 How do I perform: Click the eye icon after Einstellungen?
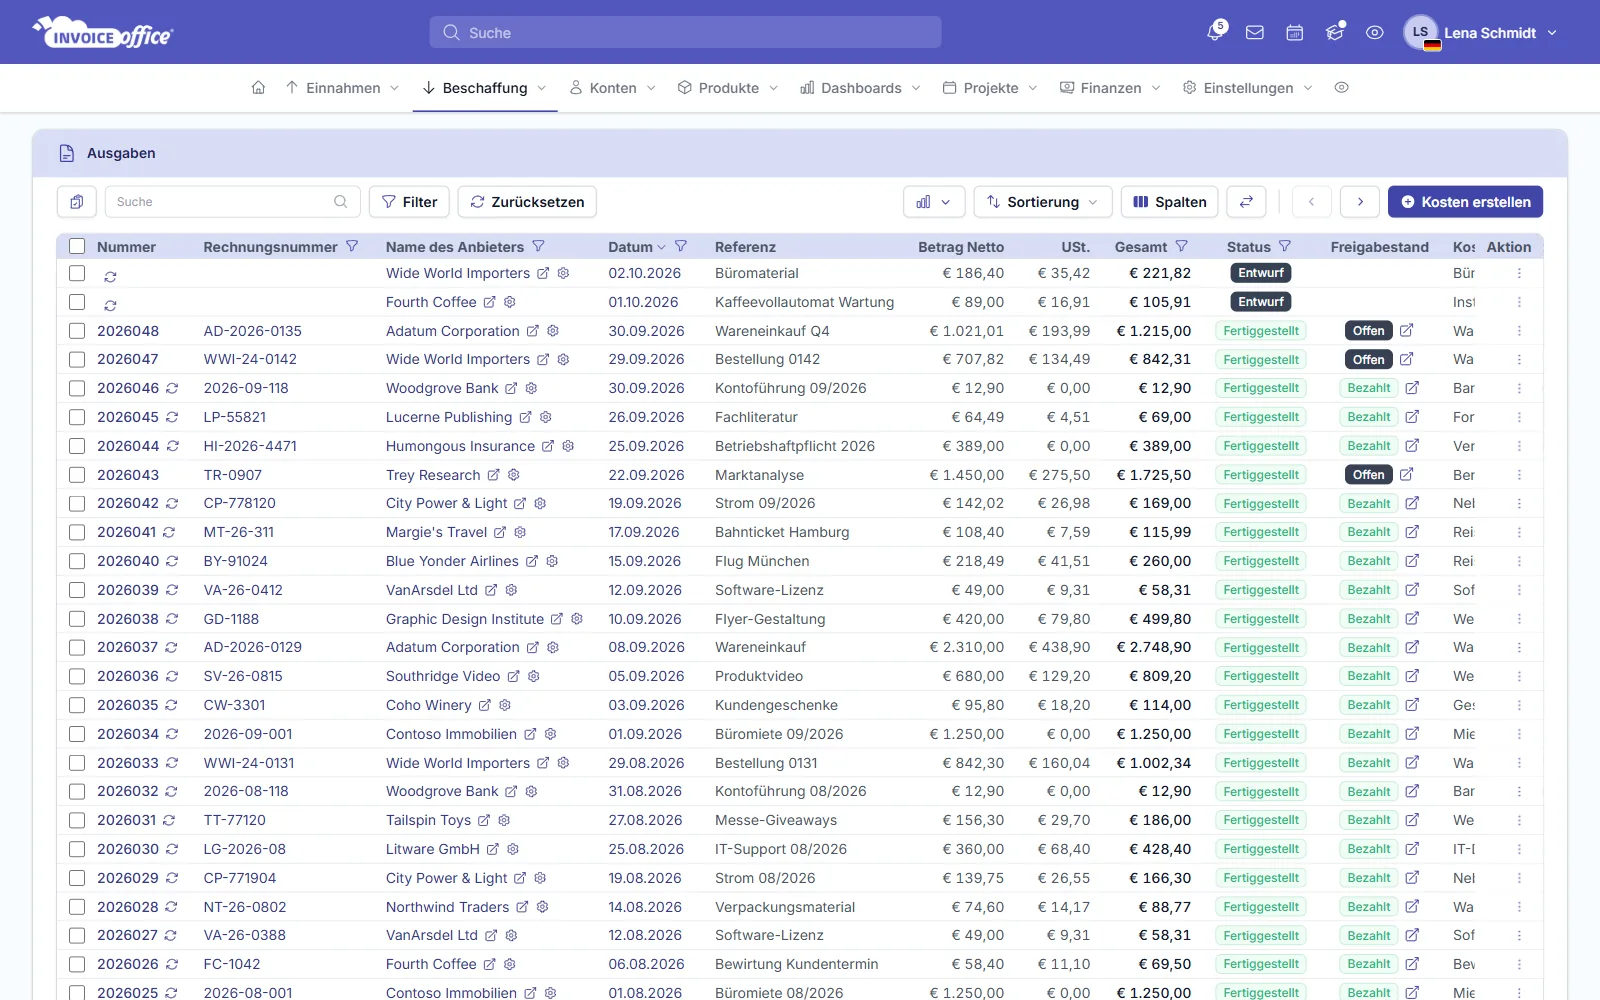tap(1342, 88)
